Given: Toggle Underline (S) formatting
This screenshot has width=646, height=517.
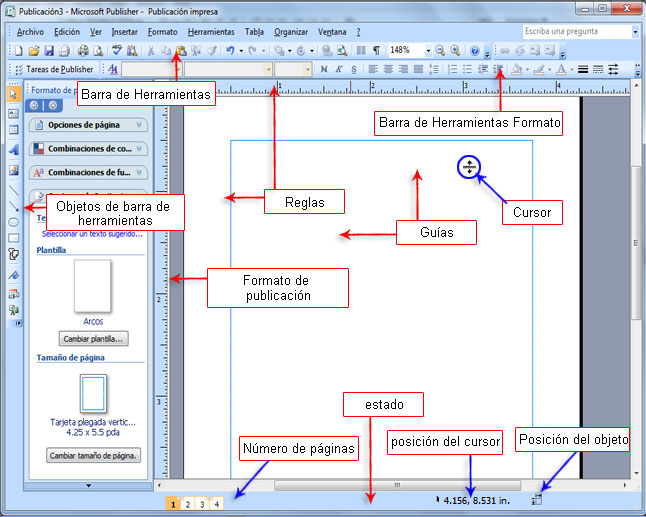Looking at the screenshot, I should [354, 69].
